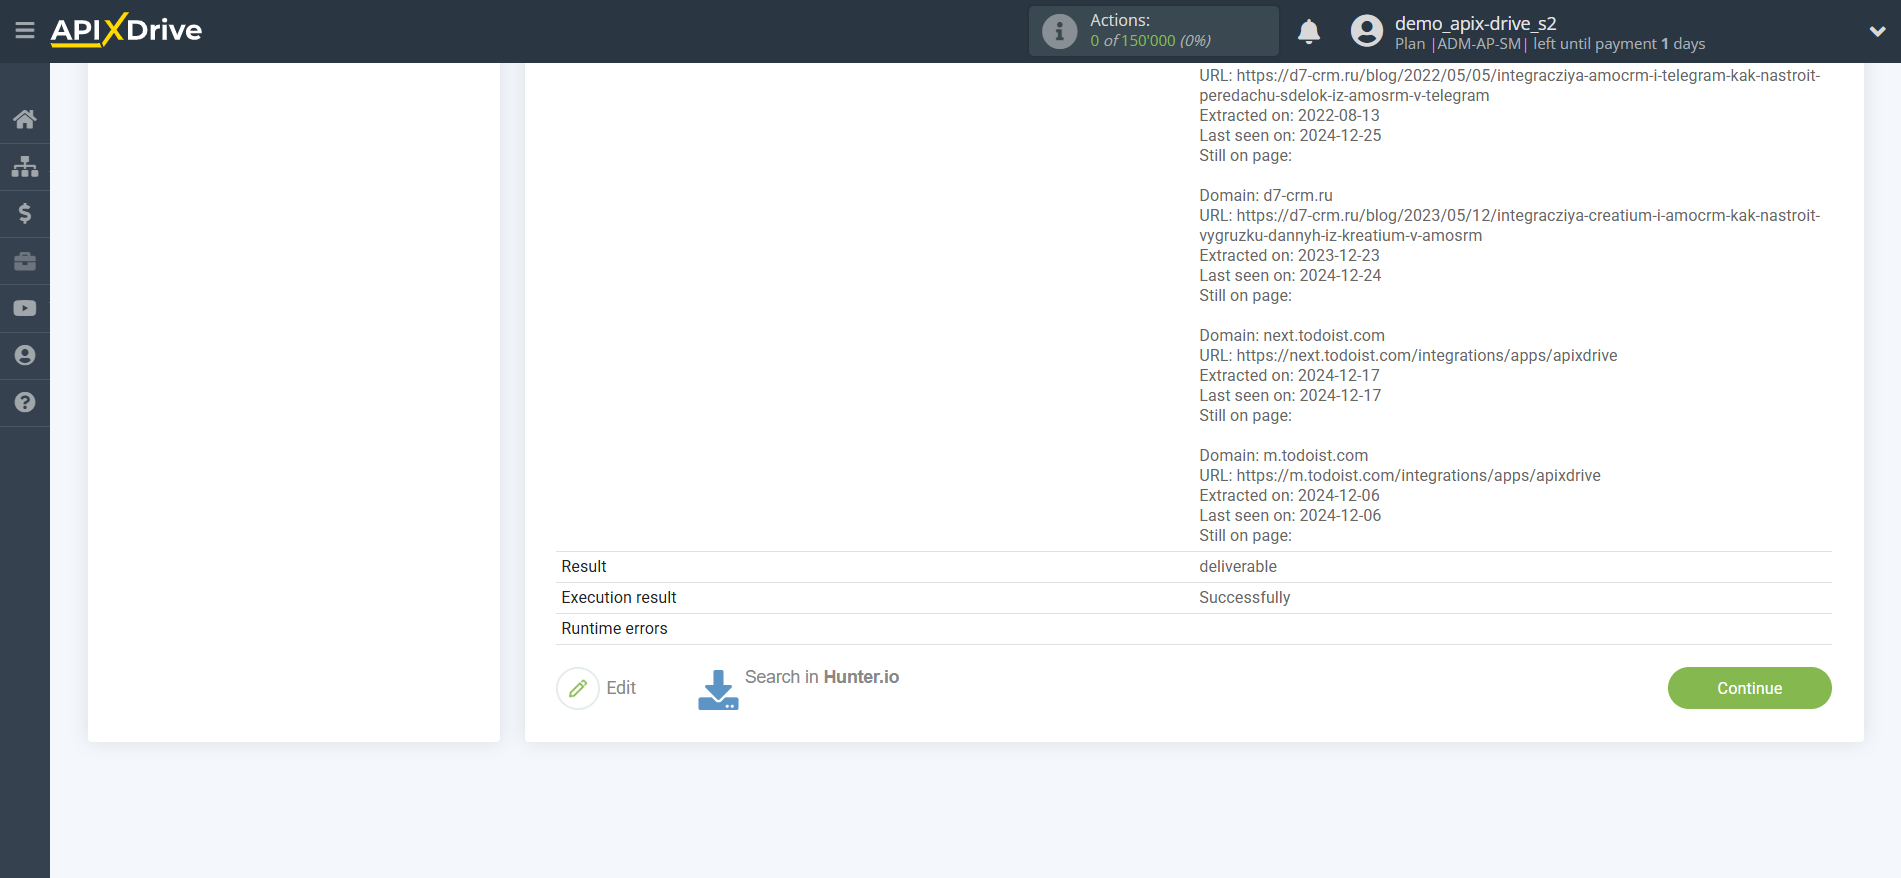1901x878 pixels.
Task: Open the connections sitemap icon
Action: coord(25,166)
